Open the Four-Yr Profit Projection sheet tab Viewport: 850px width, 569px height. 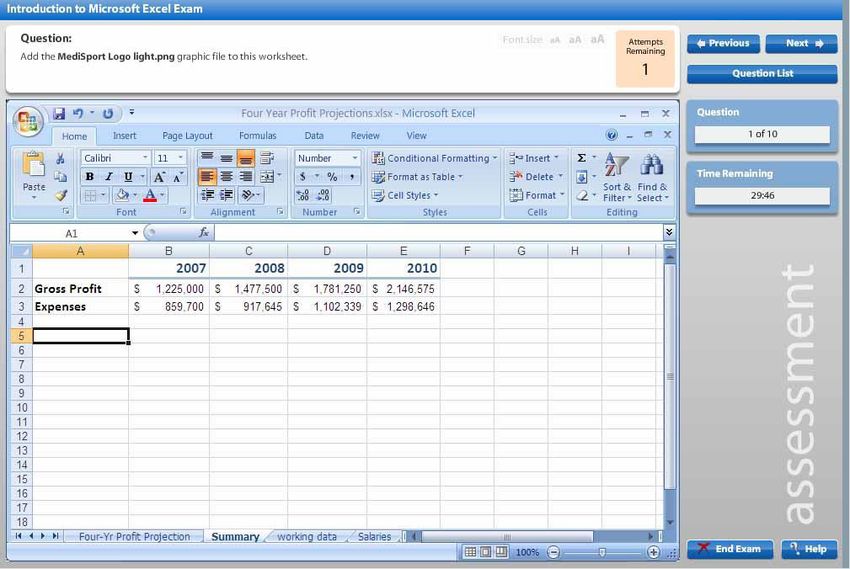point(134,536)
